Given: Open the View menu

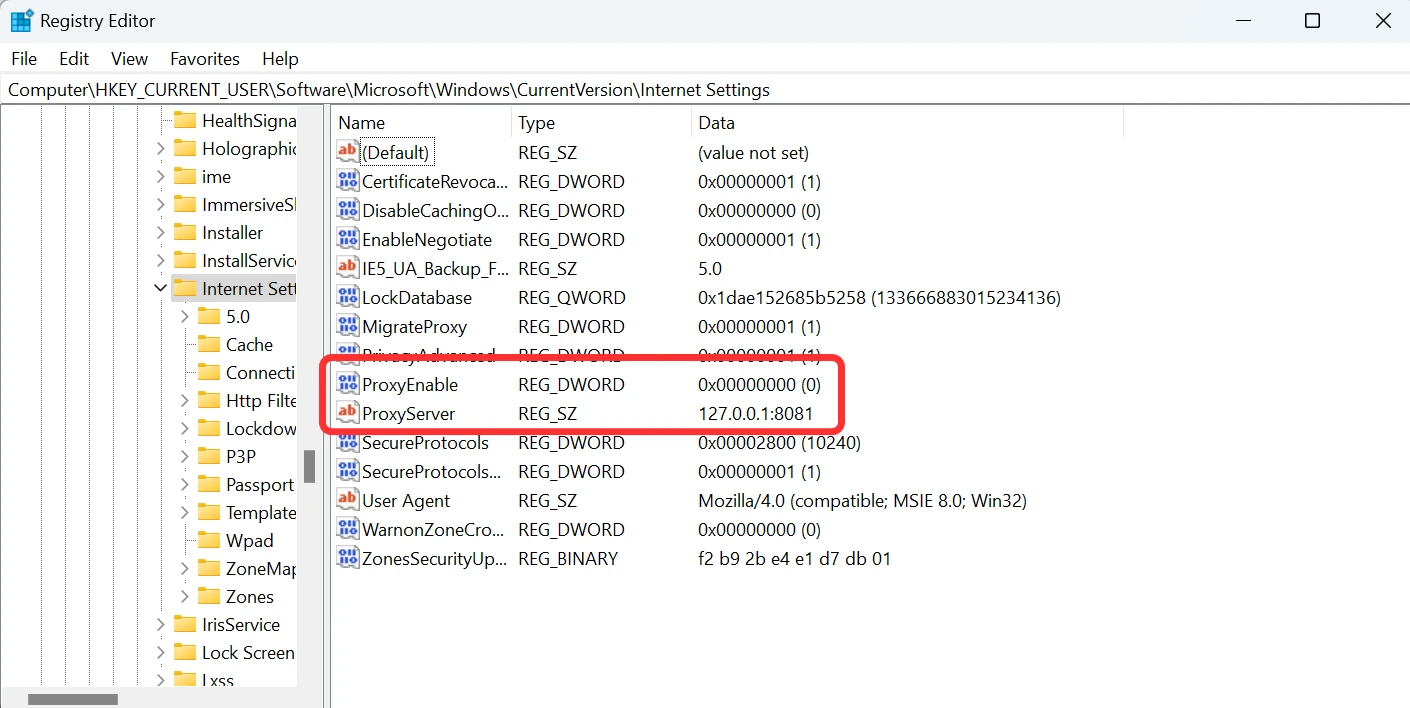Looking at the screenshot, I should pos(129,59).
